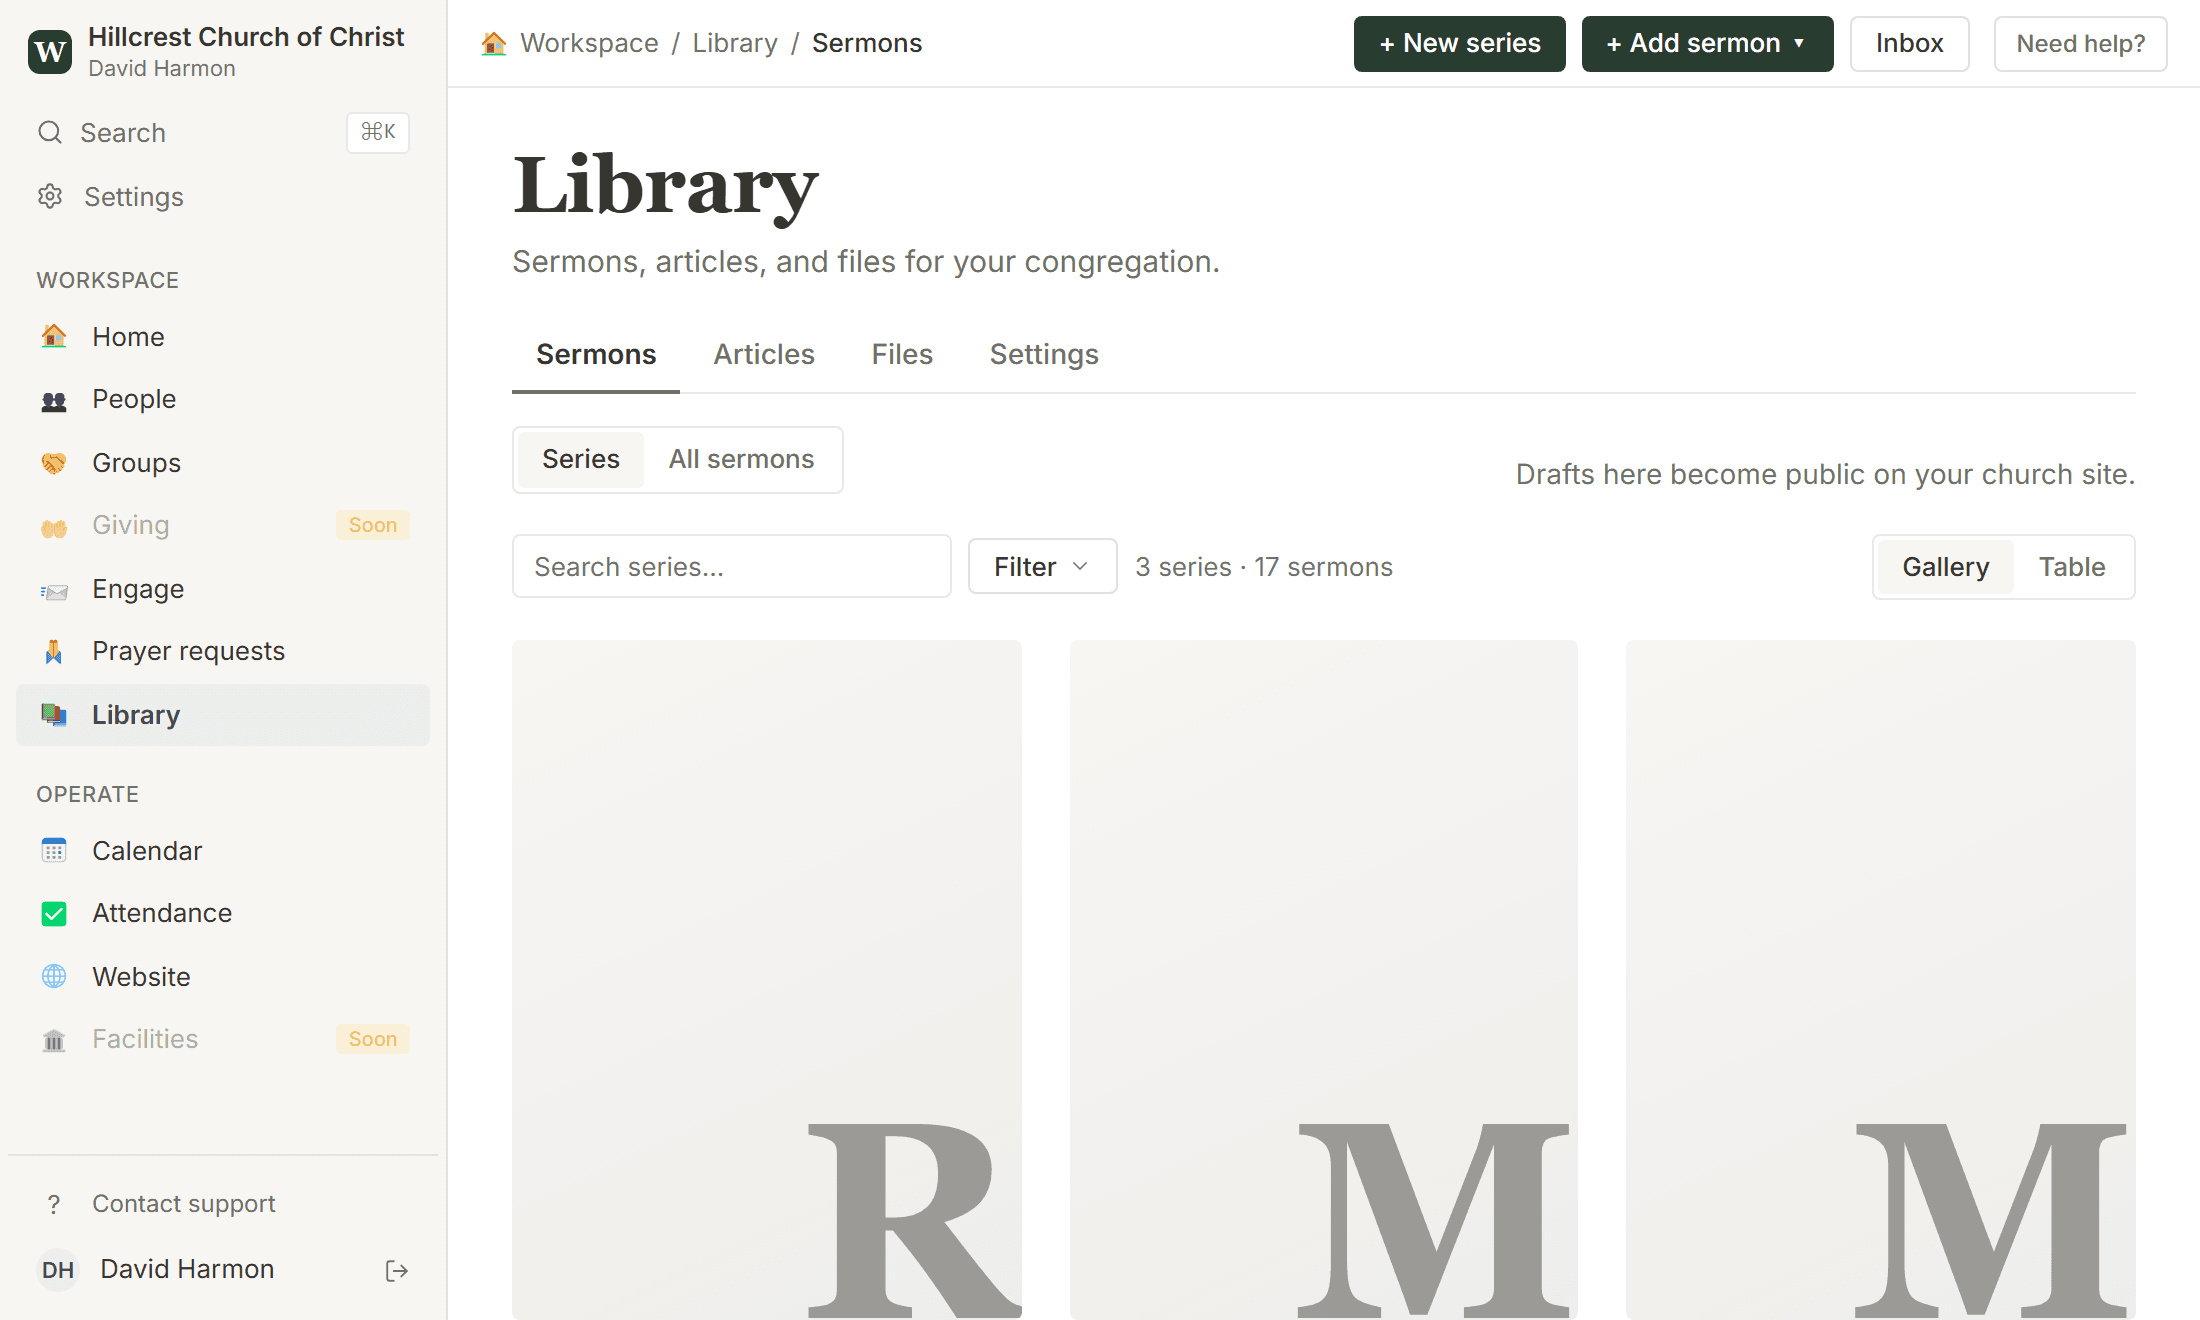This screenshot has height=1320, width=2200.
Task: Open the rightmost series card with M
Action: coord(1881,980)
